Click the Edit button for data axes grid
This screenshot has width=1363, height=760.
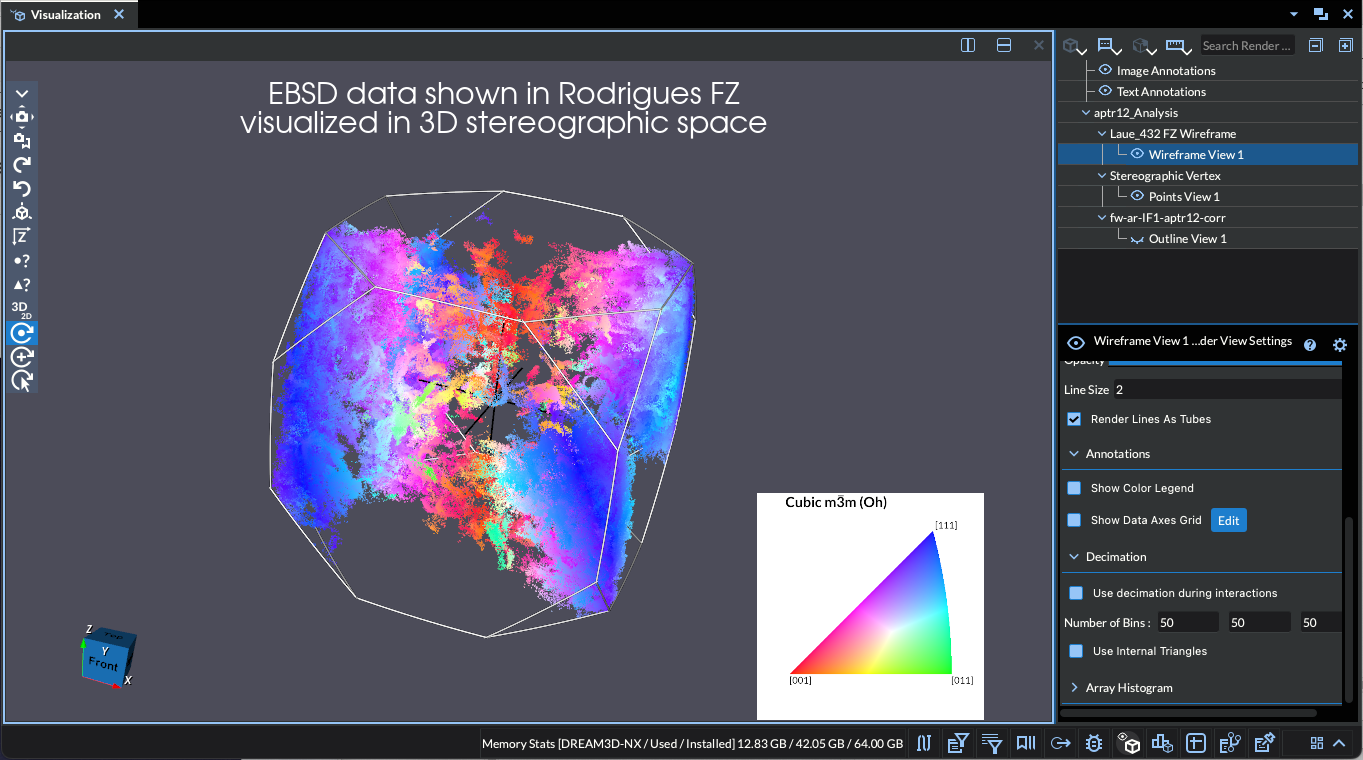1228,520
